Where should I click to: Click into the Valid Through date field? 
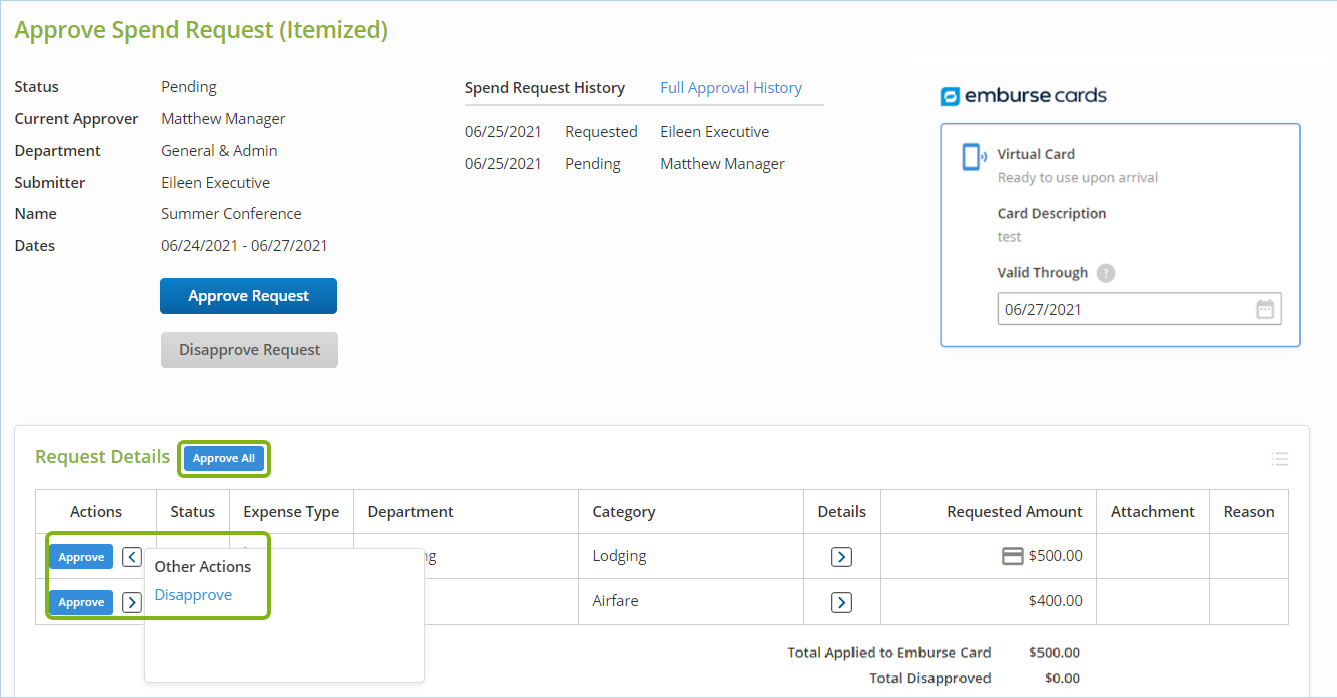point(1120,309)
